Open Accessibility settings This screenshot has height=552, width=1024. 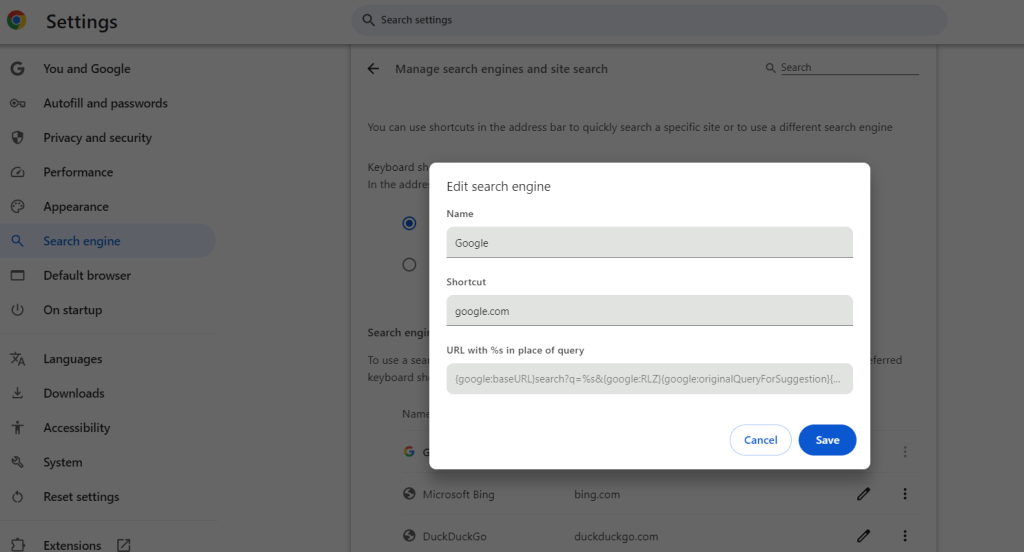coord(76,428)
